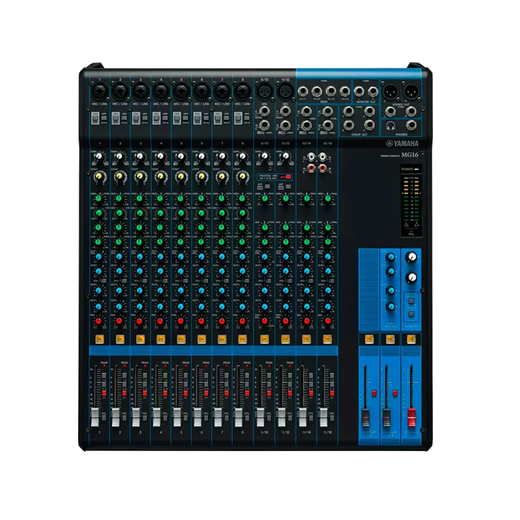
Task: Click the red STEREO master fader cap
Action: [412, 417]
